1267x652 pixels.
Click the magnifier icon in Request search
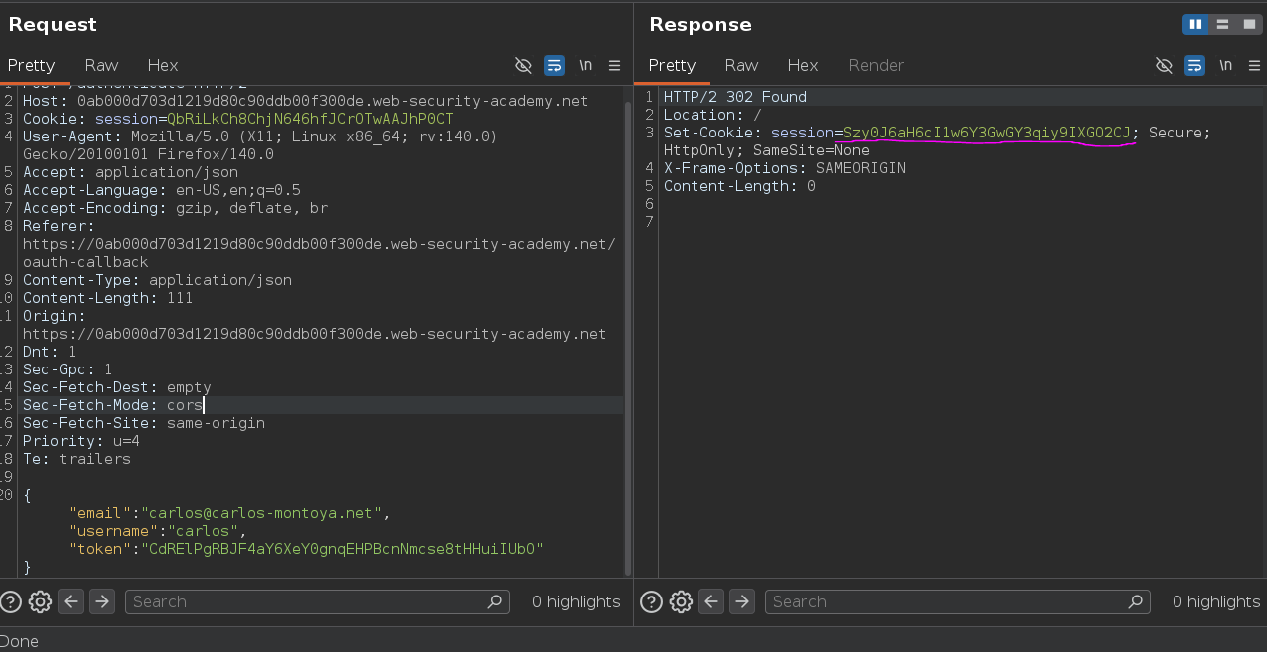click(494, 602)
